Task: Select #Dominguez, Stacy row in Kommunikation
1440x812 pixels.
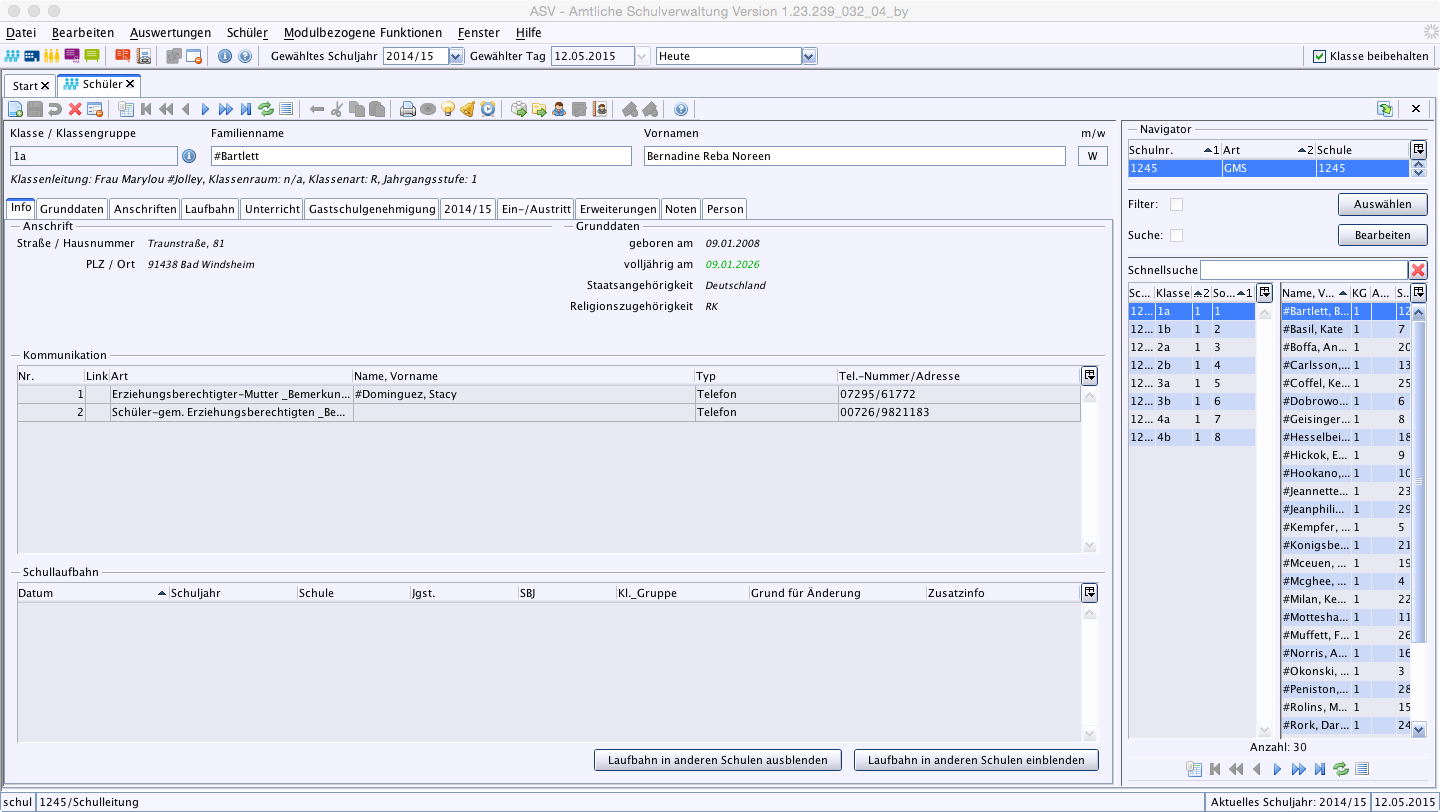Action: coord(549,394)
